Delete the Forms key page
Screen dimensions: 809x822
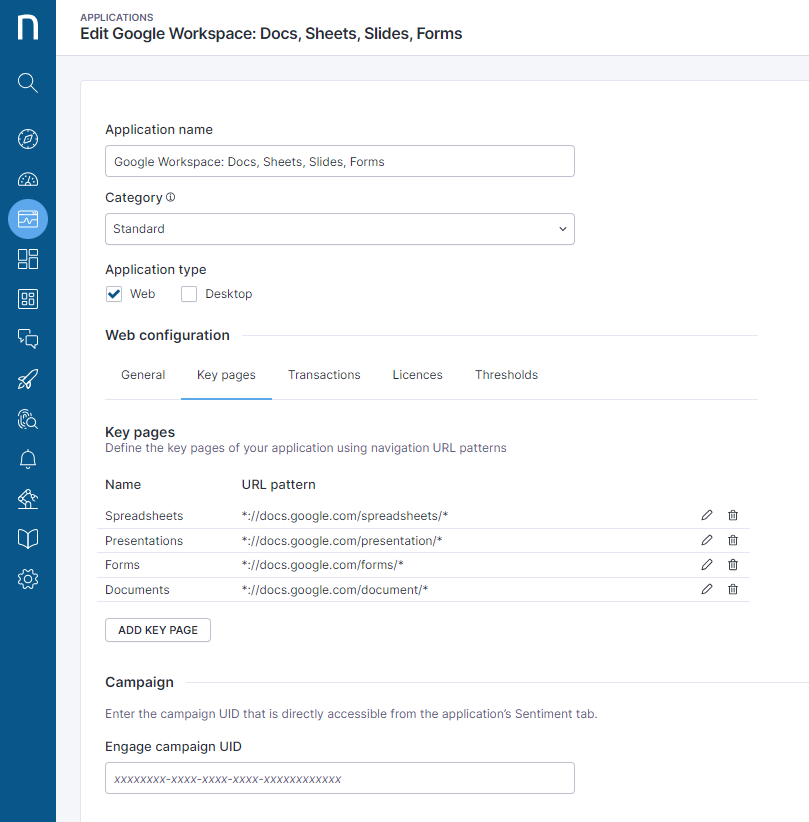(733, 565)
